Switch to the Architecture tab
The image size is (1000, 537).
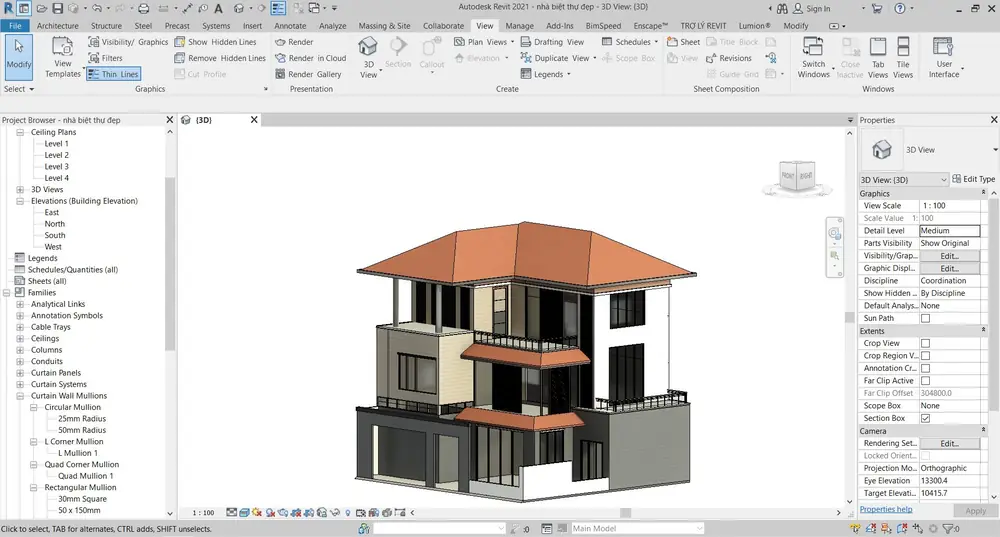tap(57, 26)
